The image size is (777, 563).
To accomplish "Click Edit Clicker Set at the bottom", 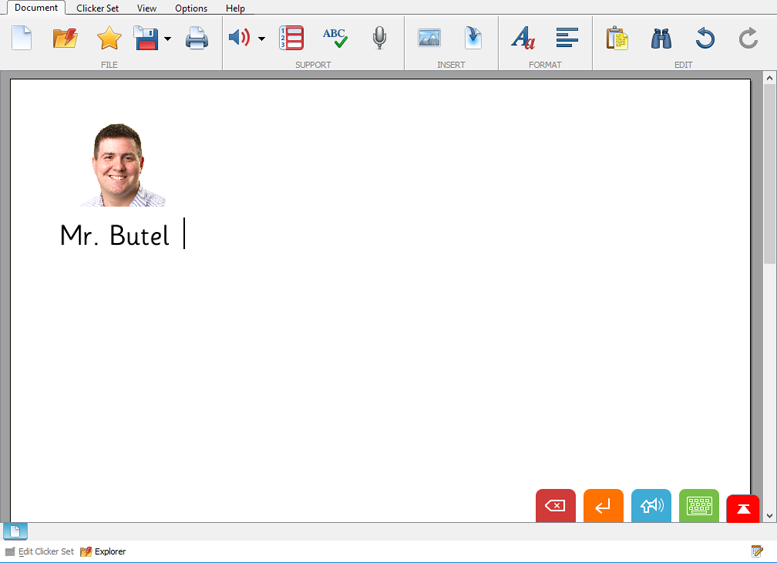I will point(40,551).
